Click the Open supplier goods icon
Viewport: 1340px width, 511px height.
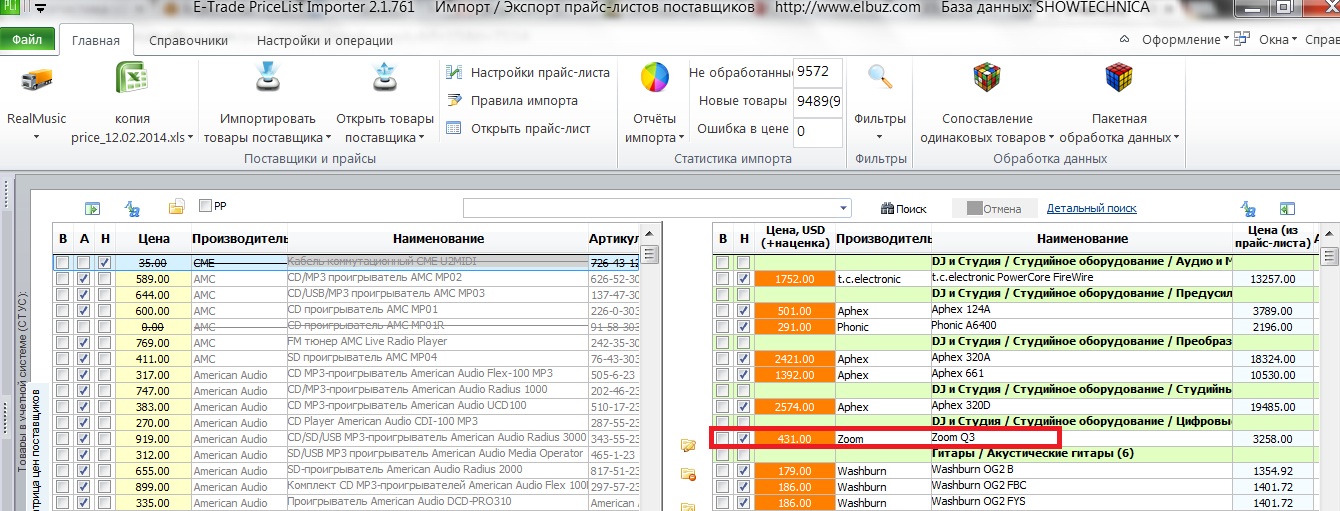tap(384, 78)
